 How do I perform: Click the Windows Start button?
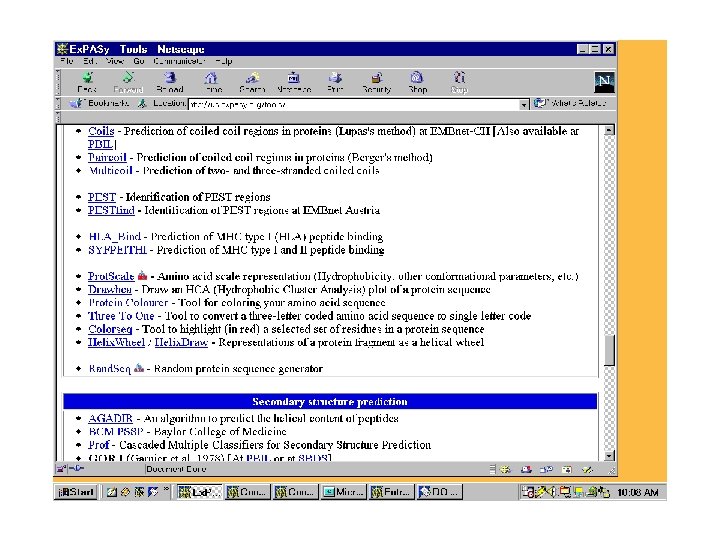tap(76, 492)
